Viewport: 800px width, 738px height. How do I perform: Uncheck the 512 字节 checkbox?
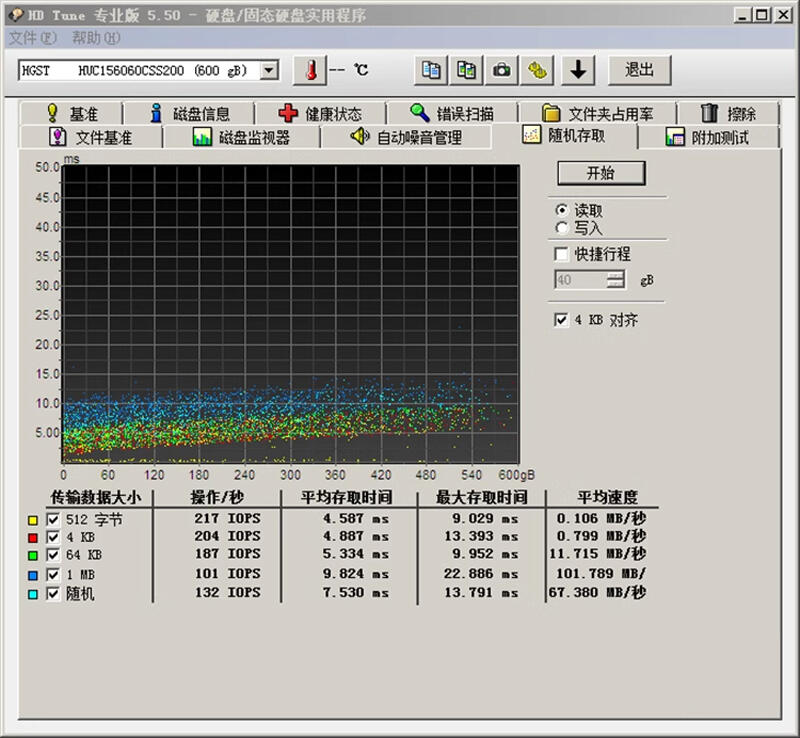click(x=53, y=520)
